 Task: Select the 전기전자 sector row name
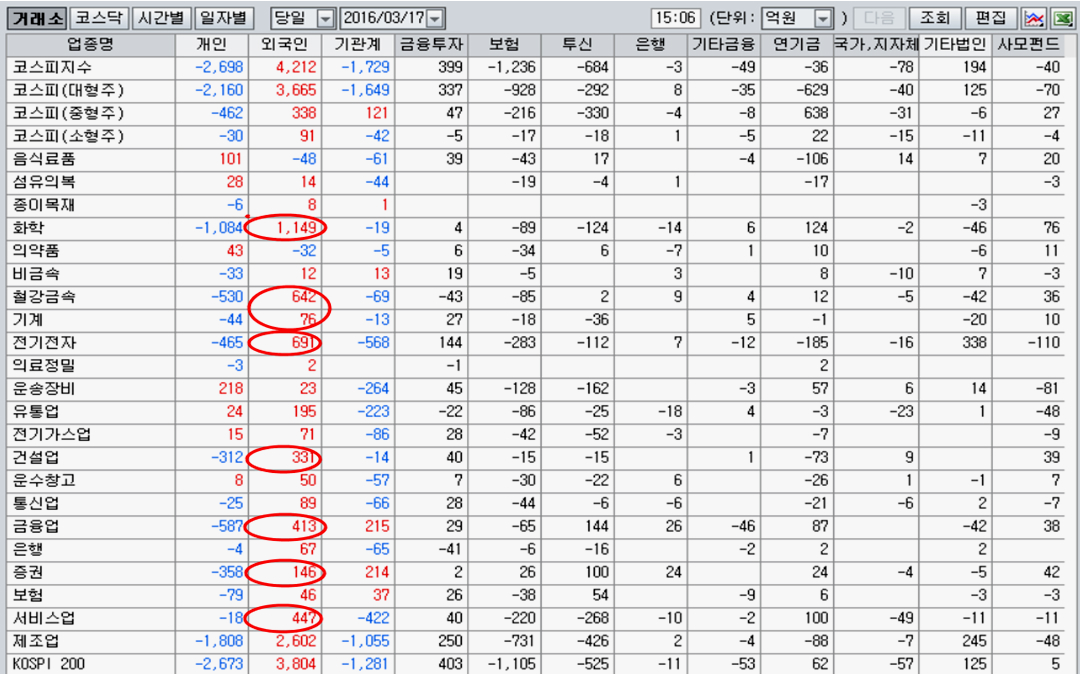point(42,343)
